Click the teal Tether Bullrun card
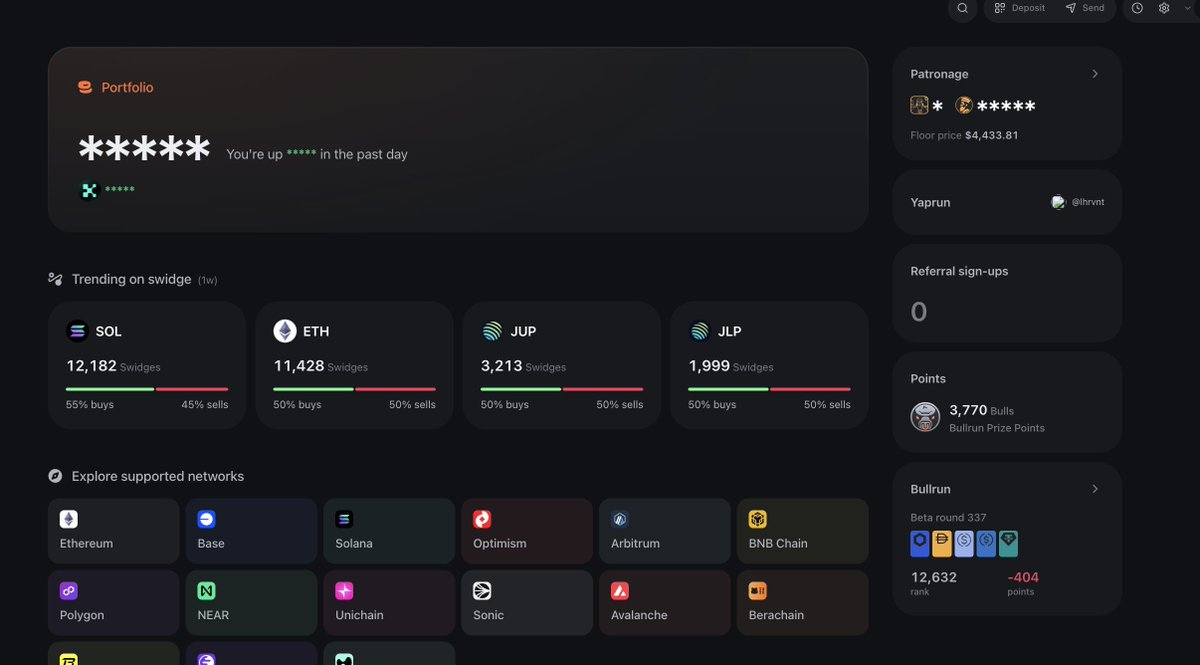Viewport: 1200px width, 665px height. point(1008,543)
